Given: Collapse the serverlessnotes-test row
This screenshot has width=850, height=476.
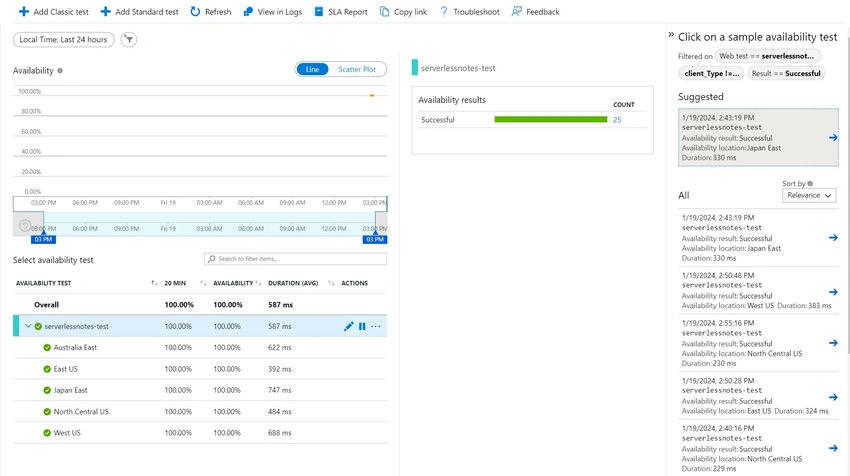Looking at the screenshot, I should click(28, 326).
